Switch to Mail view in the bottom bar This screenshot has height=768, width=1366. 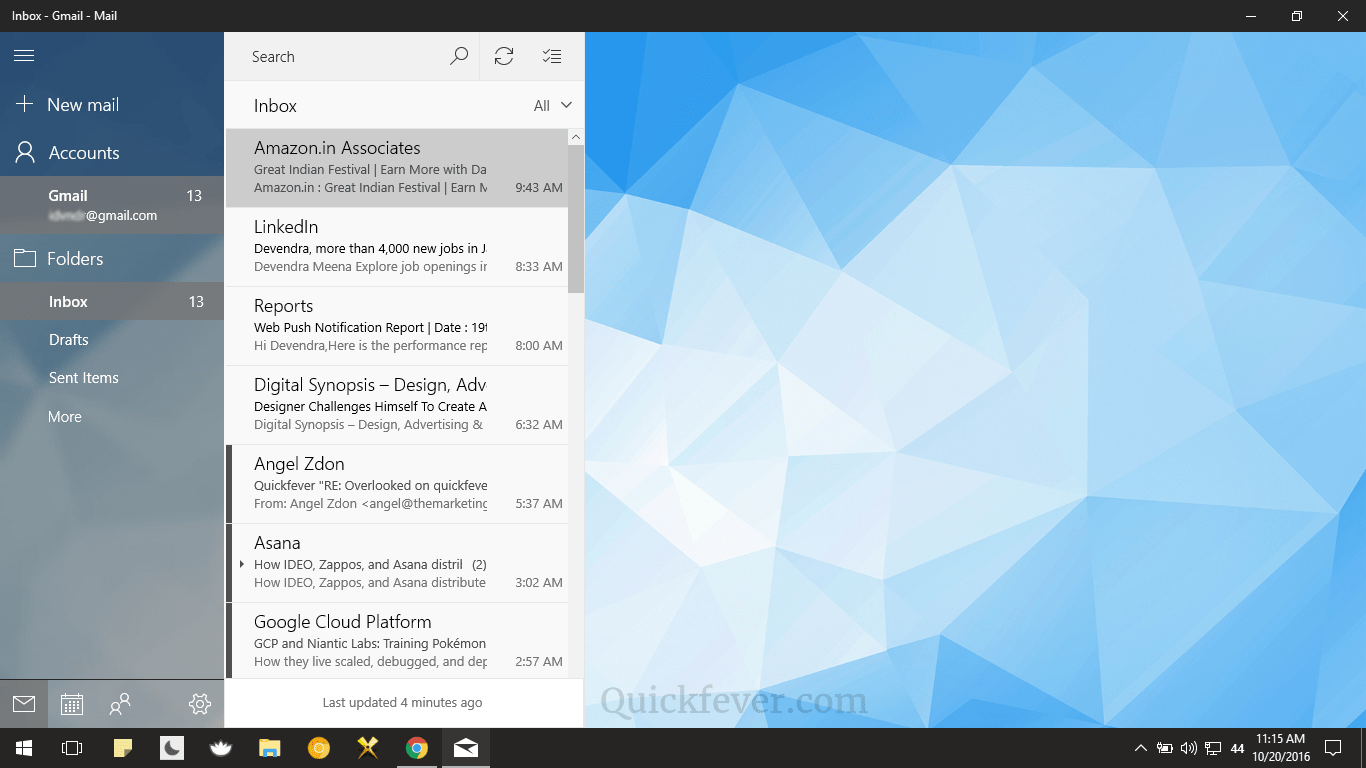(x=24, y=704)
